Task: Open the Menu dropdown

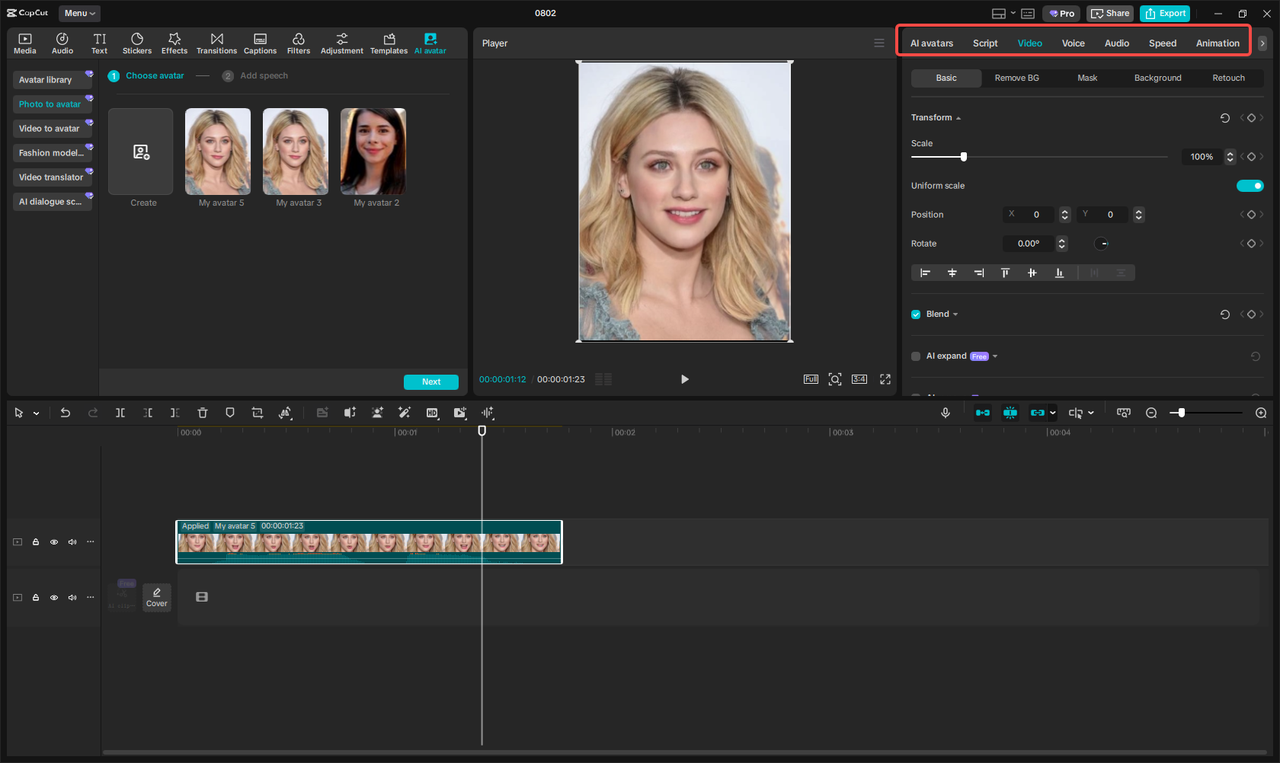Action: [79, 13]
